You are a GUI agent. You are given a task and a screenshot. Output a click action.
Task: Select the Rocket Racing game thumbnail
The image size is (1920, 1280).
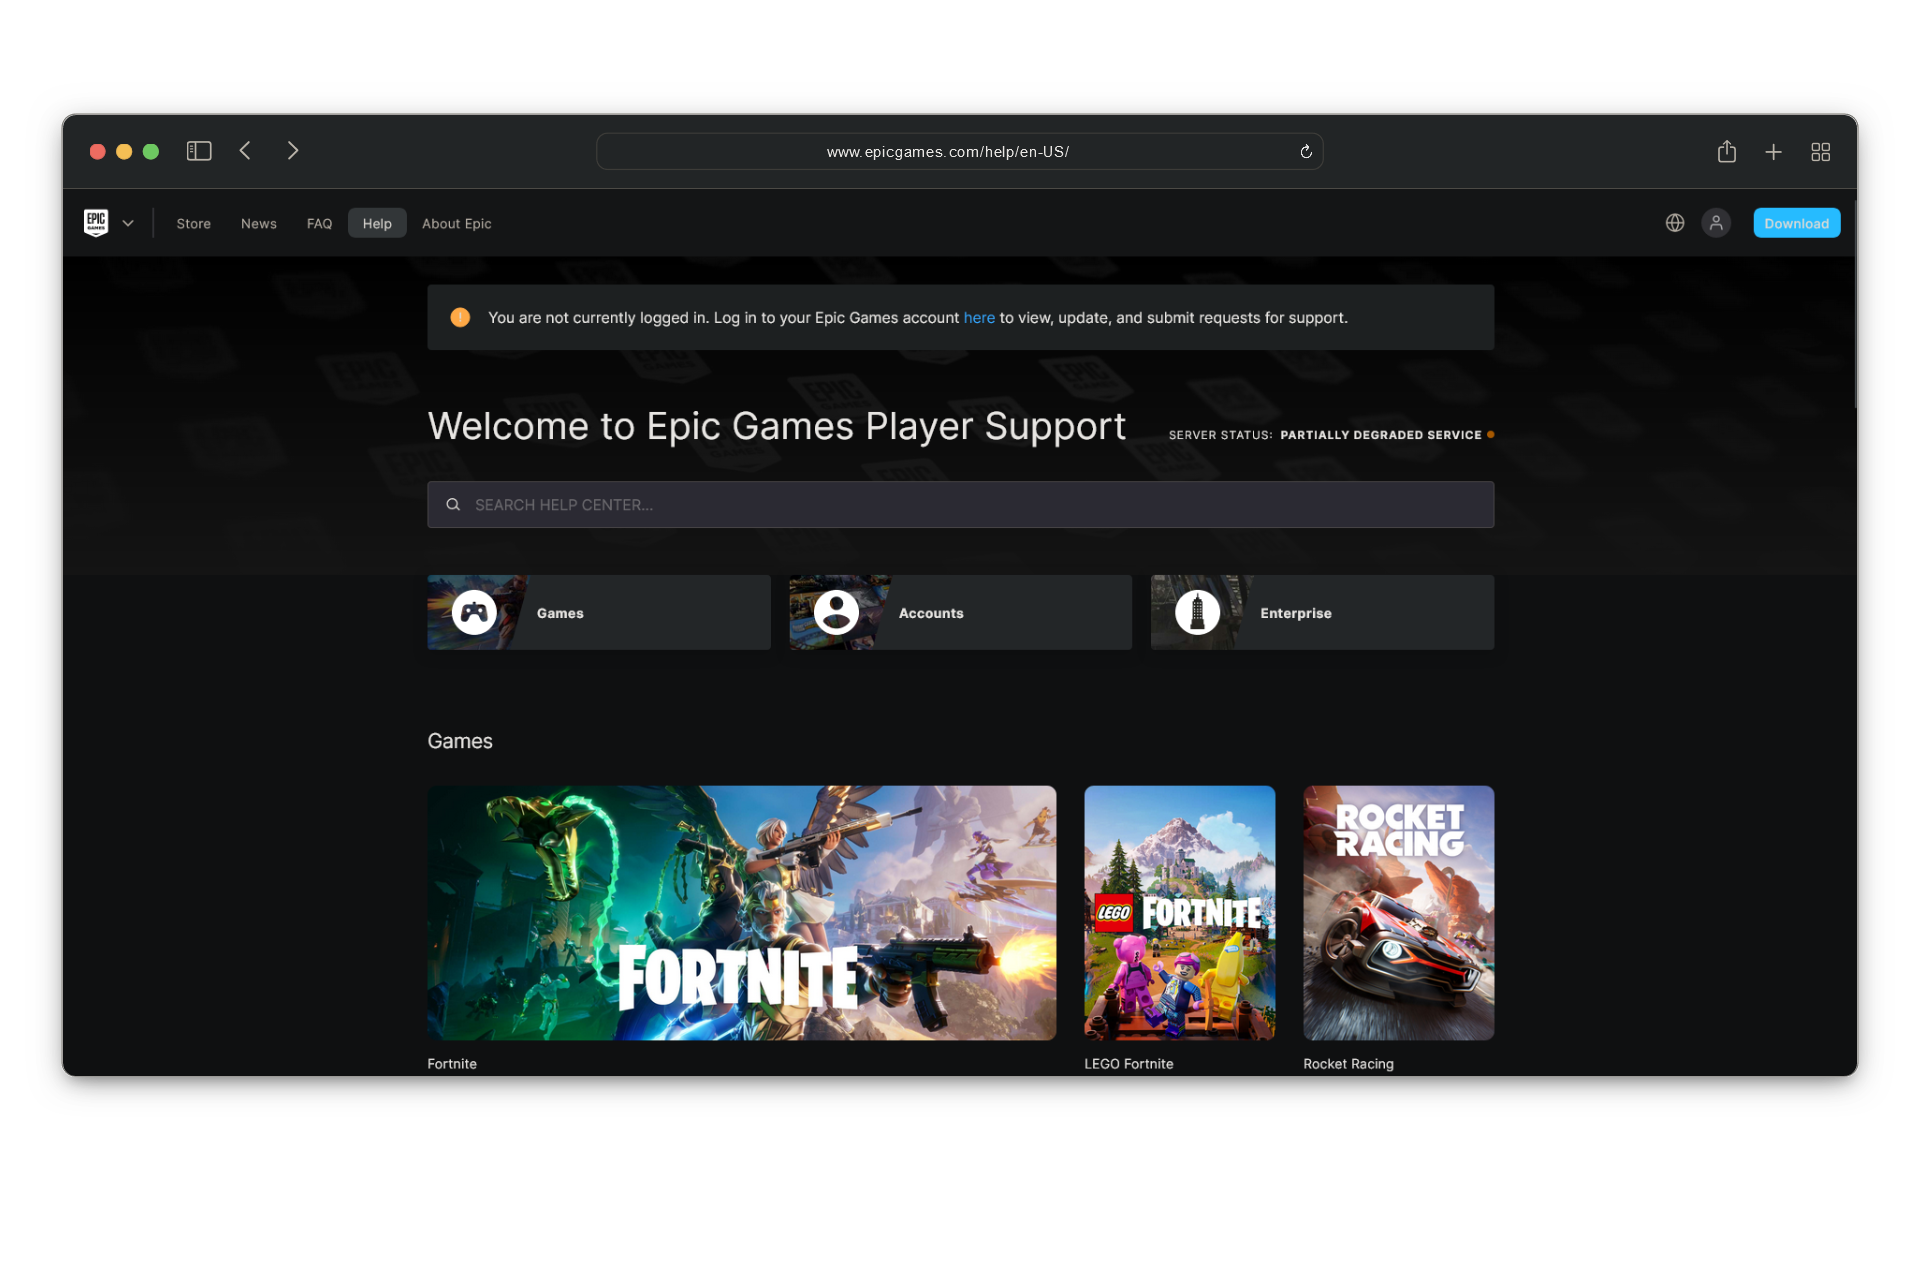click(1398, 913)
